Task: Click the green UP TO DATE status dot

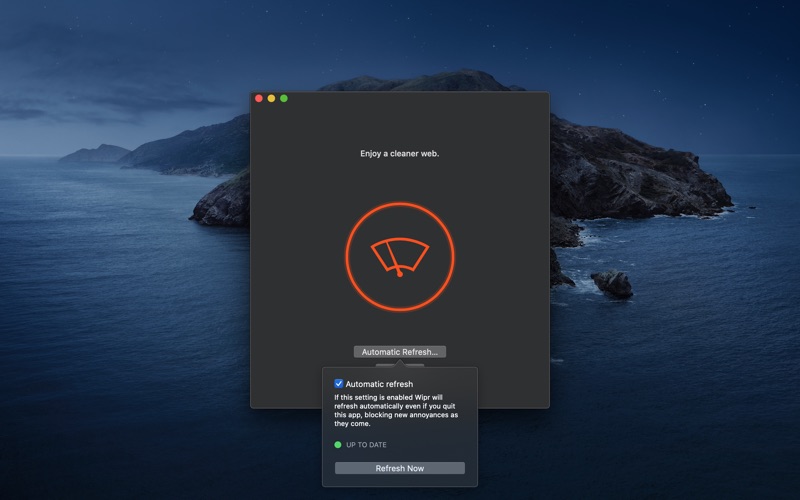Action: tap(337, 444)
